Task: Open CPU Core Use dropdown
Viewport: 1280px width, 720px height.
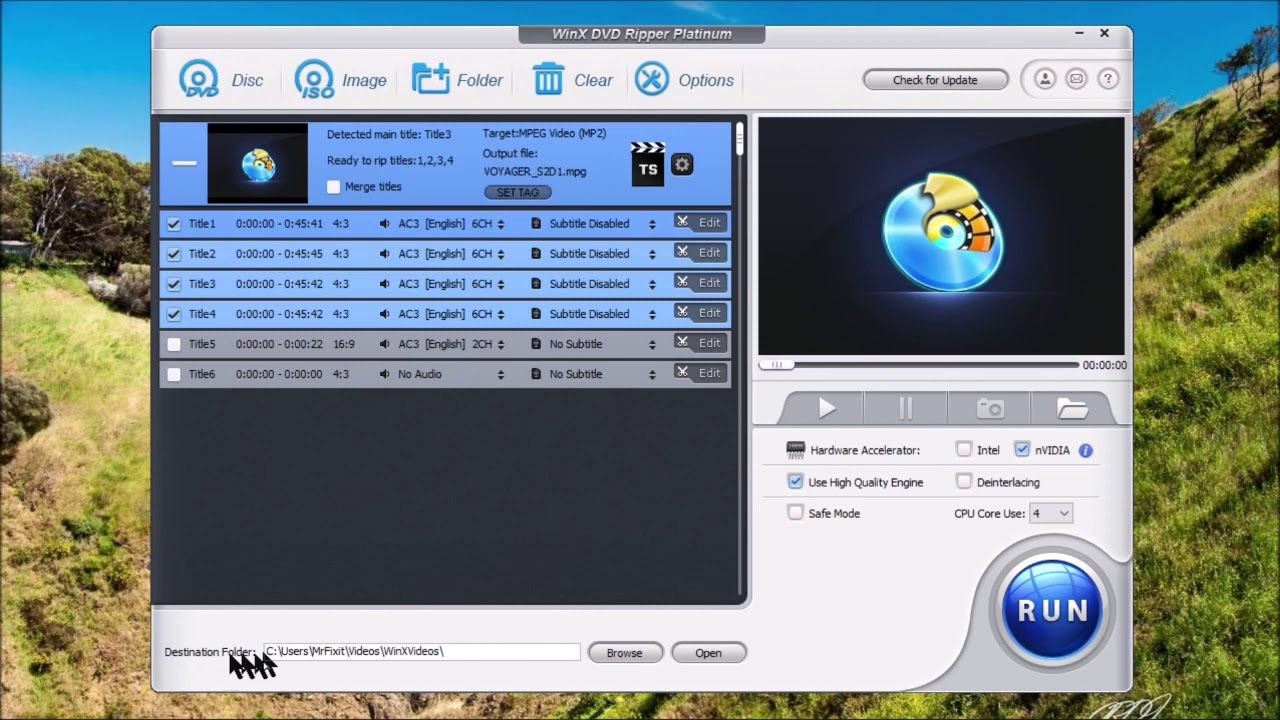Action: 1050,513
